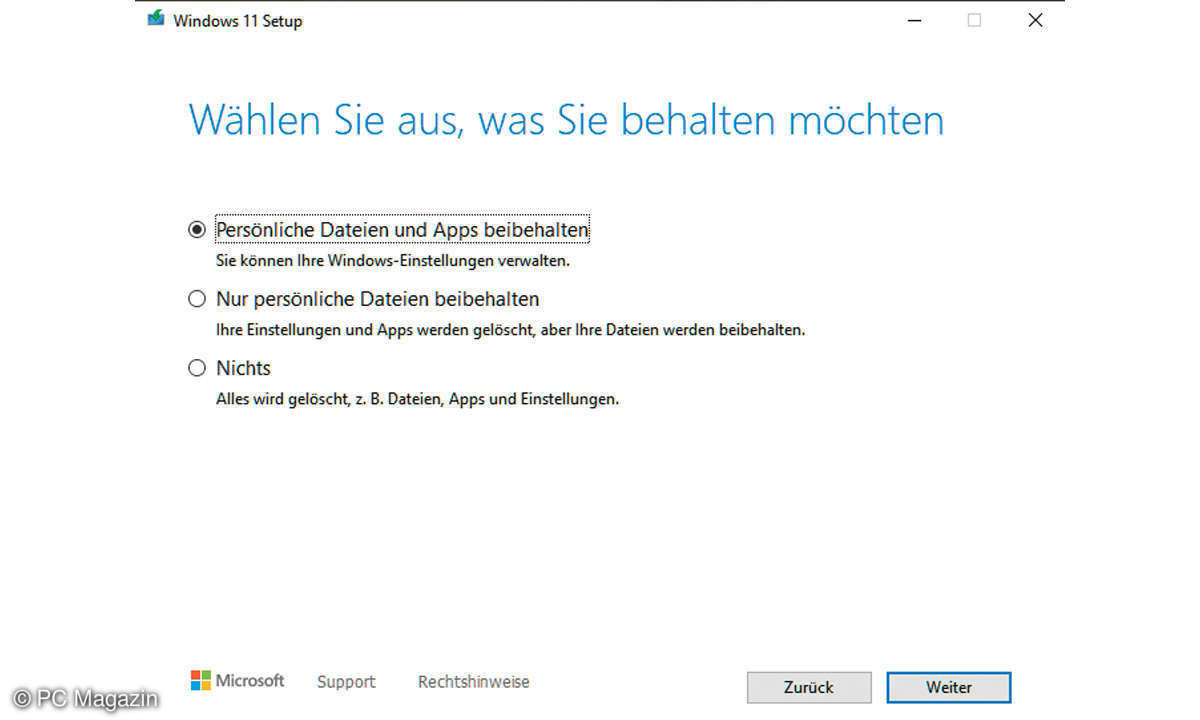Click the Windows 11 Setup title bar icon
The width and height of the screenshot is (1200, 720).
[x=155, y=19]
